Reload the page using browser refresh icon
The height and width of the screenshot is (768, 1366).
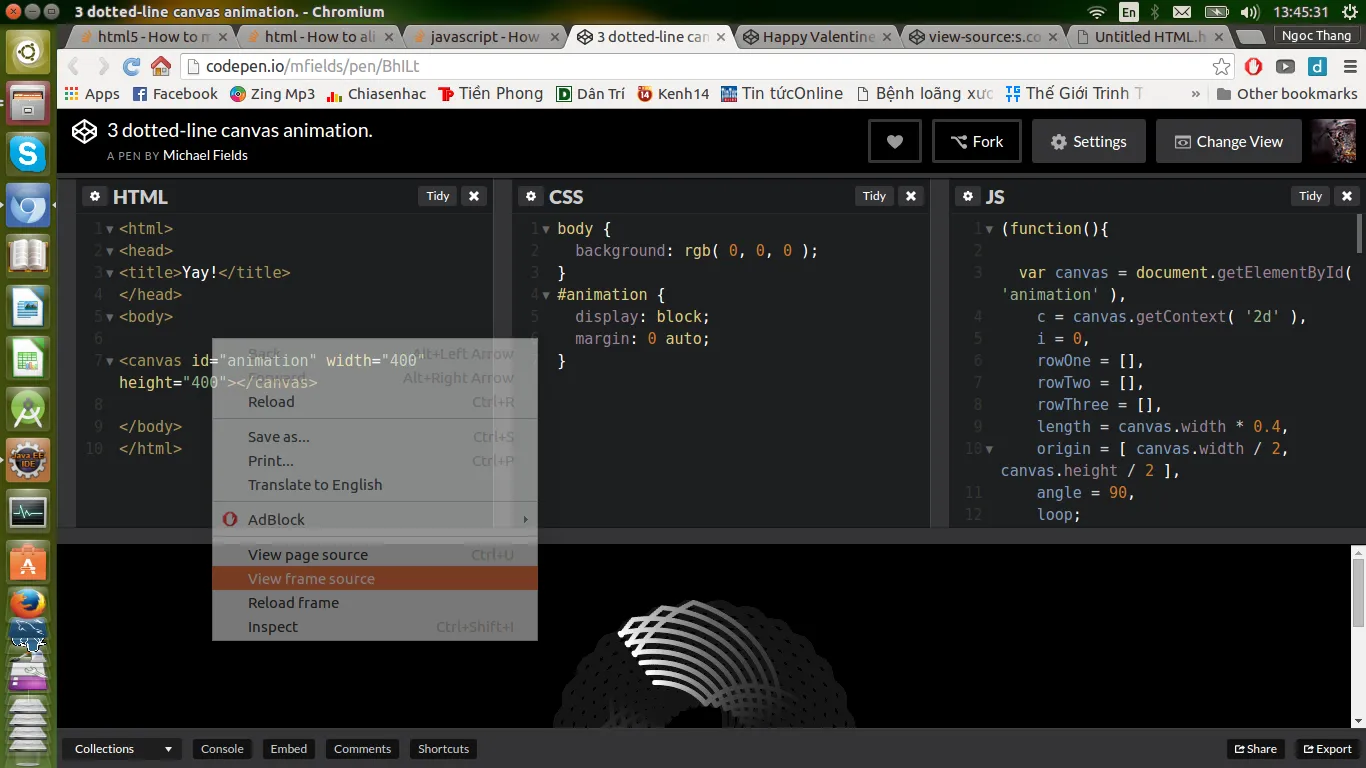coord(131,67)
